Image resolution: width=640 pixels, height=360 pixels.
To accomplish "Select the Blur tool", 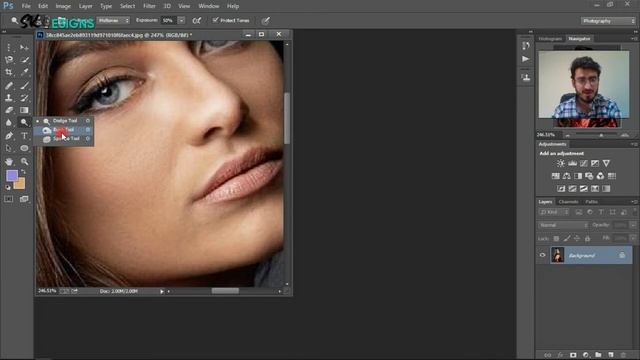I will point(9,122).
